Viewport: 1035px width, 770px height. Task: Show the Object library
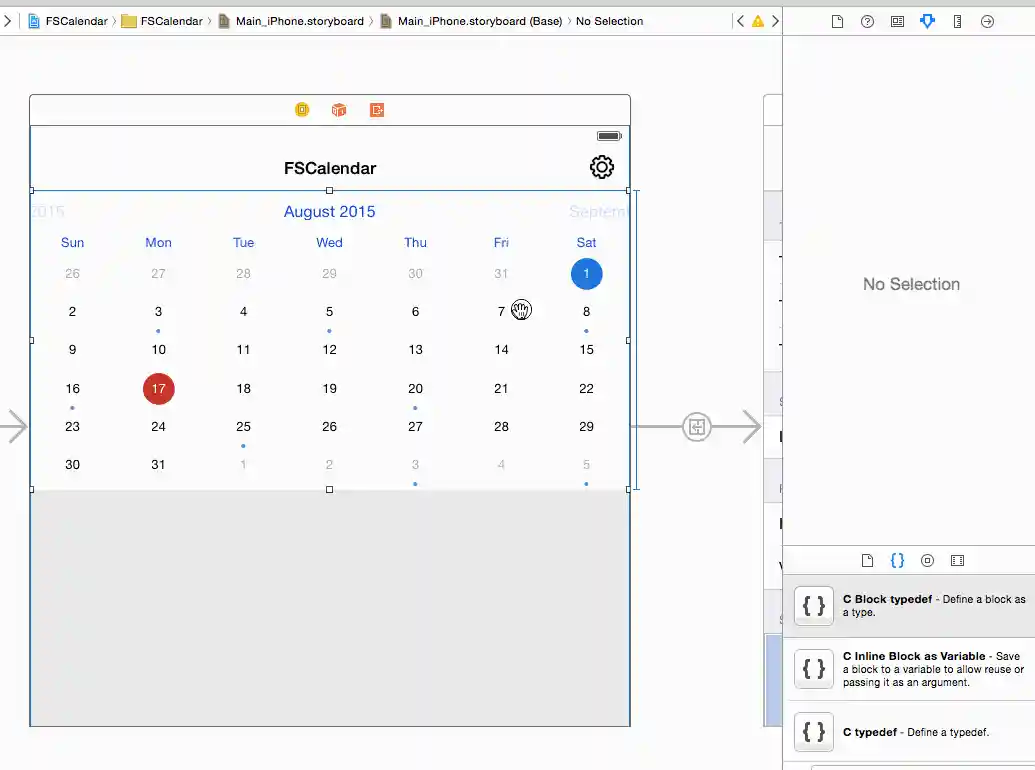click(927, 561)
